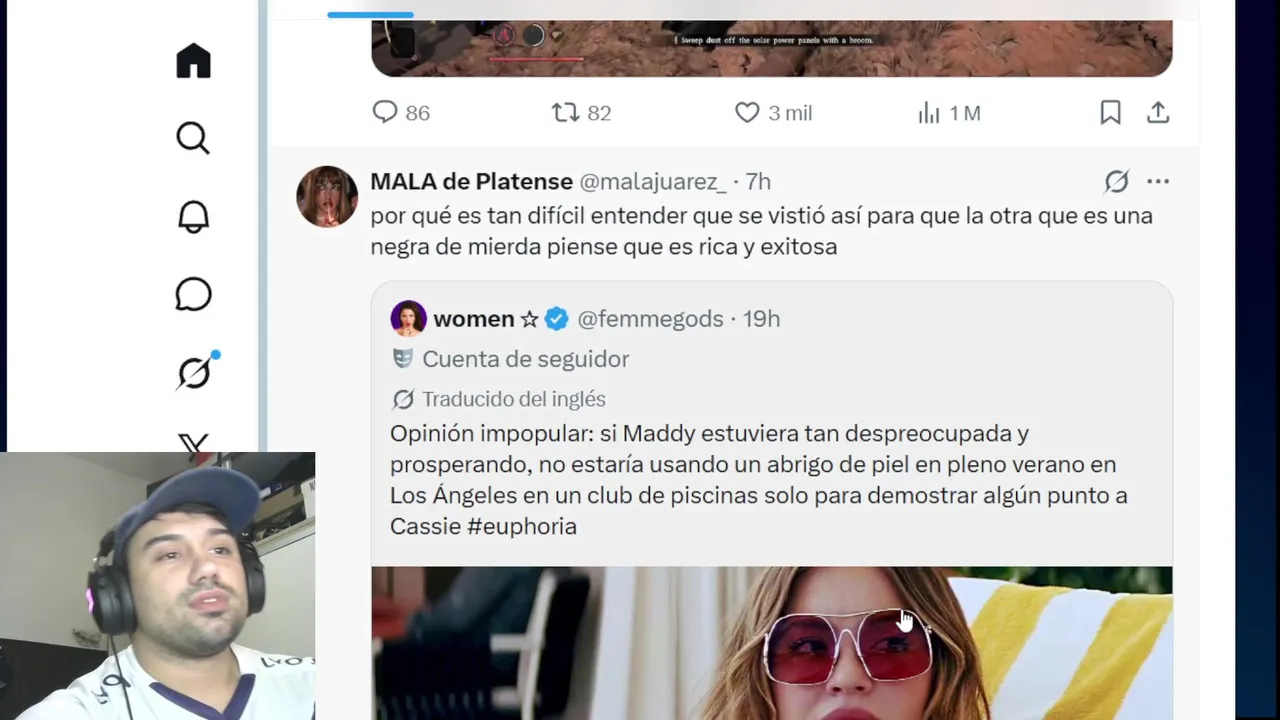This screenshot has width=1280, height=720.
Task: Visit the @femmegods quoted account
Action: pyautogui.click(x=650, y=319)
